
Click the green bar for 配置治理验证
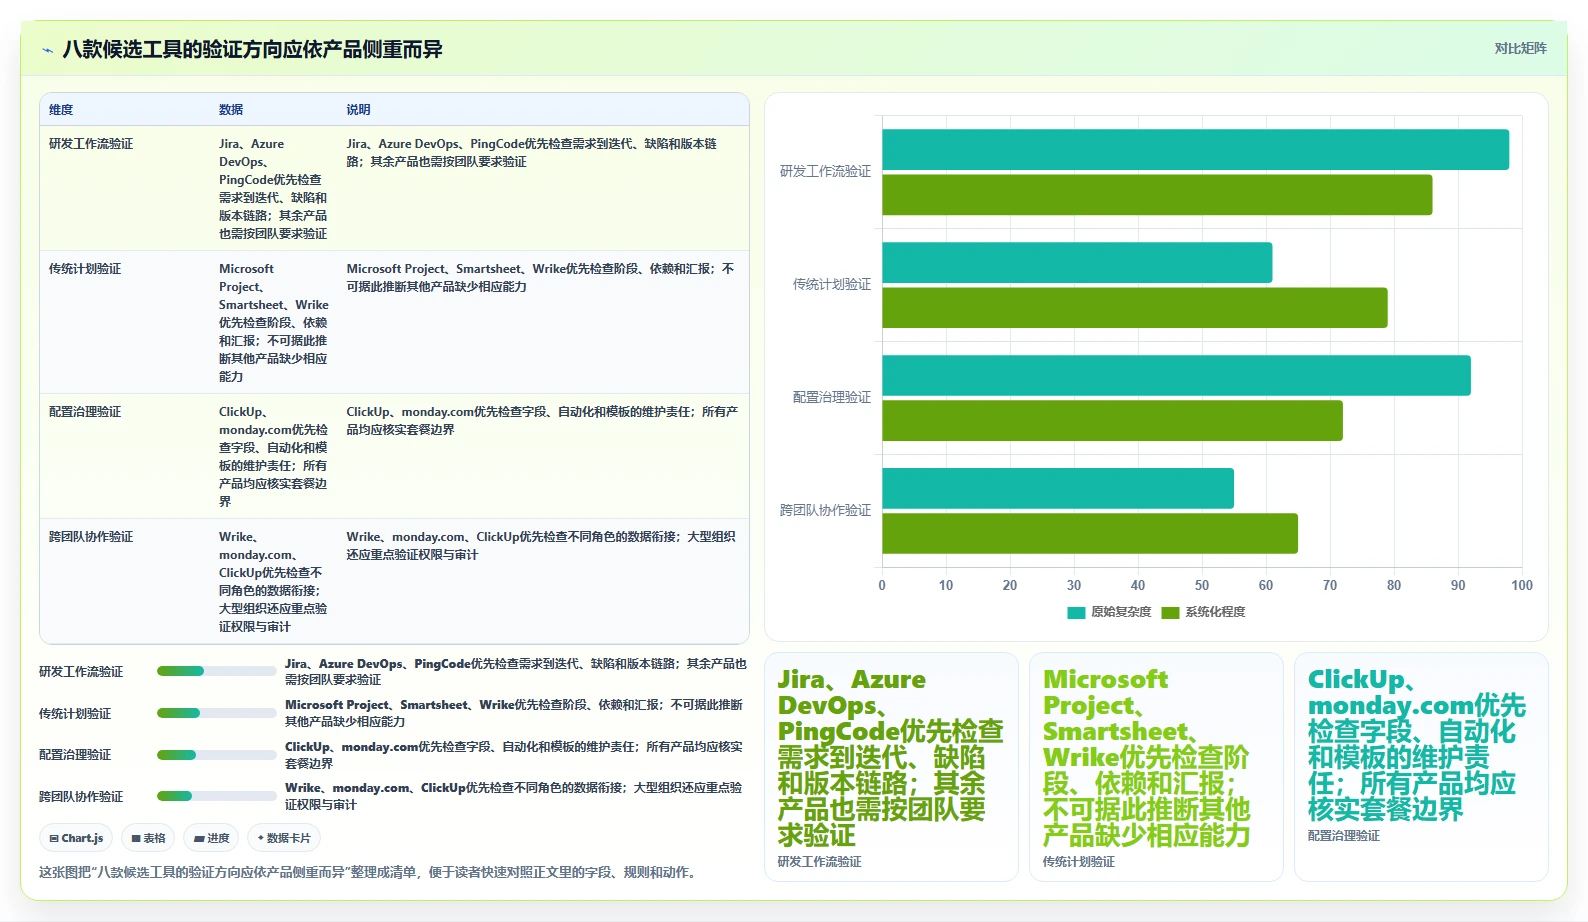tap(1112, 421)
